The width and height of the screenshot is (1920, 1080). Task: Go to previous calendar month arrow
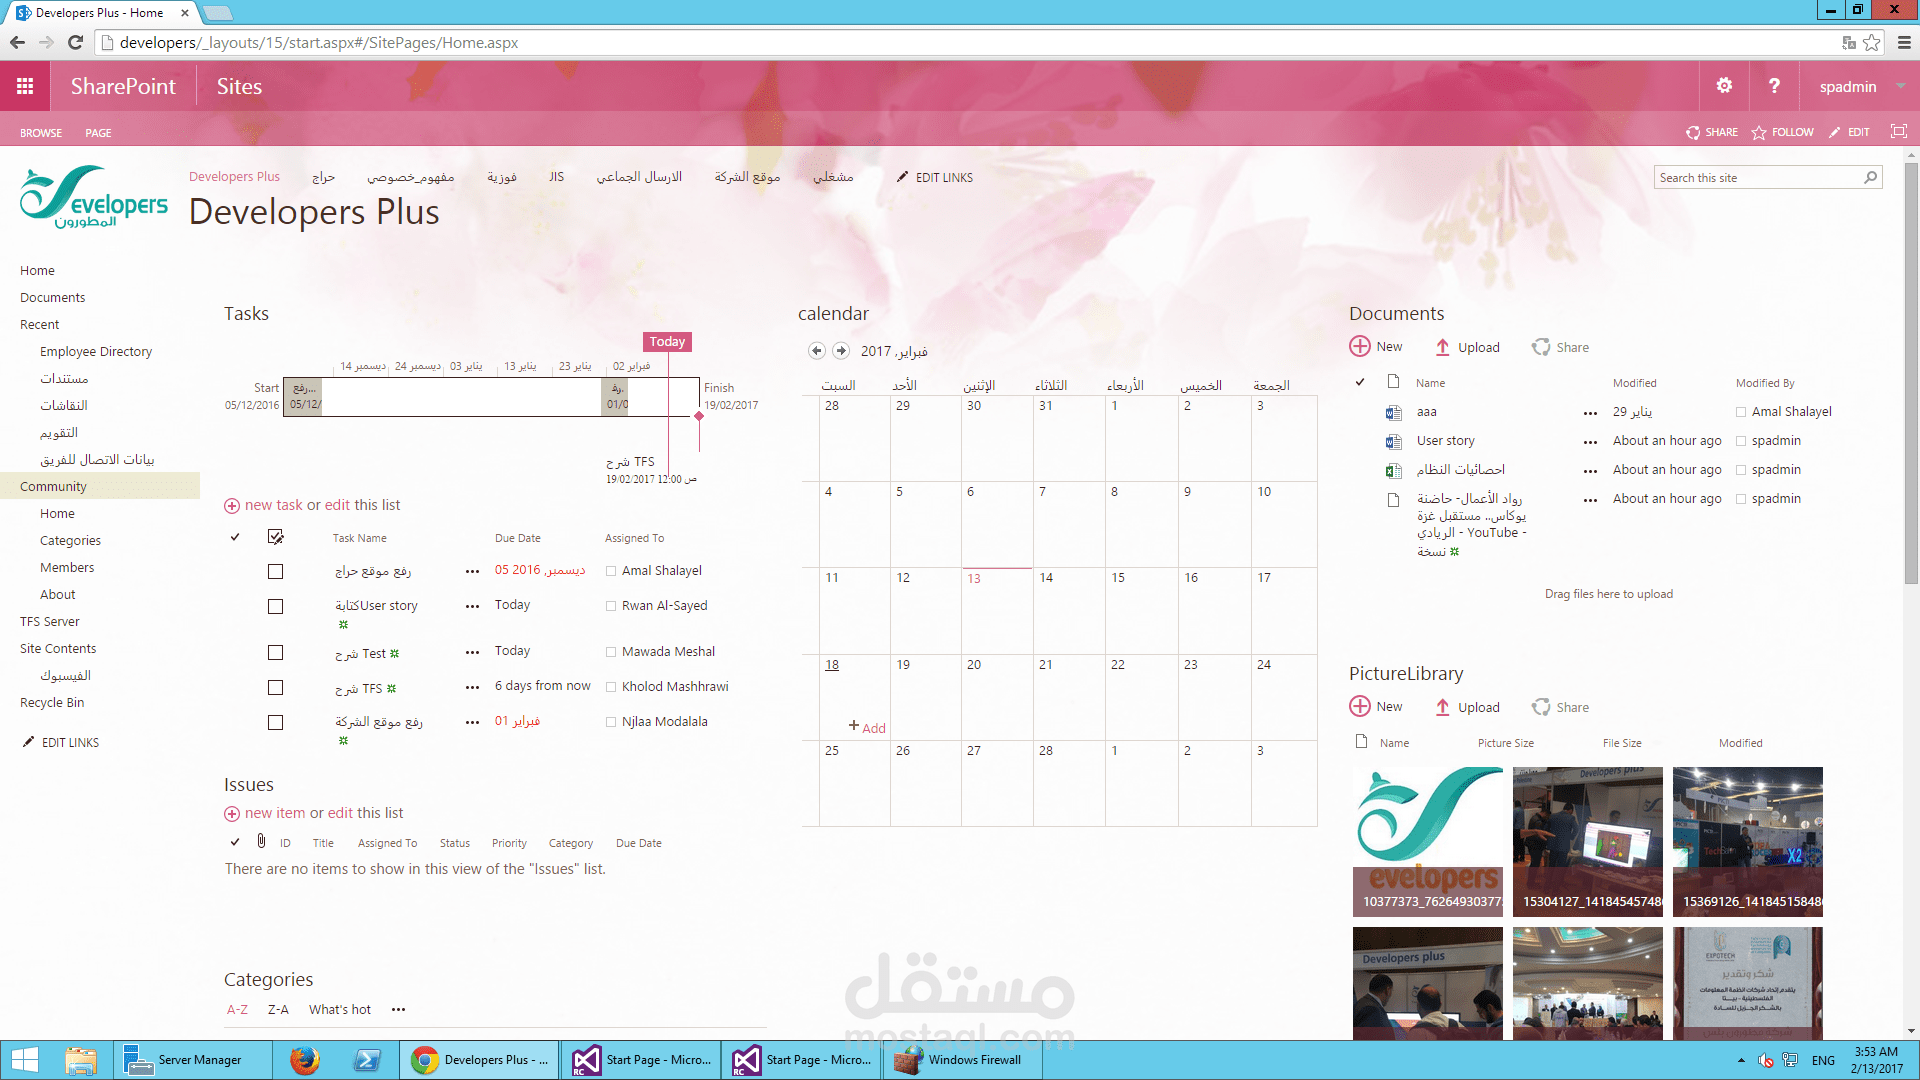[817, 351]
